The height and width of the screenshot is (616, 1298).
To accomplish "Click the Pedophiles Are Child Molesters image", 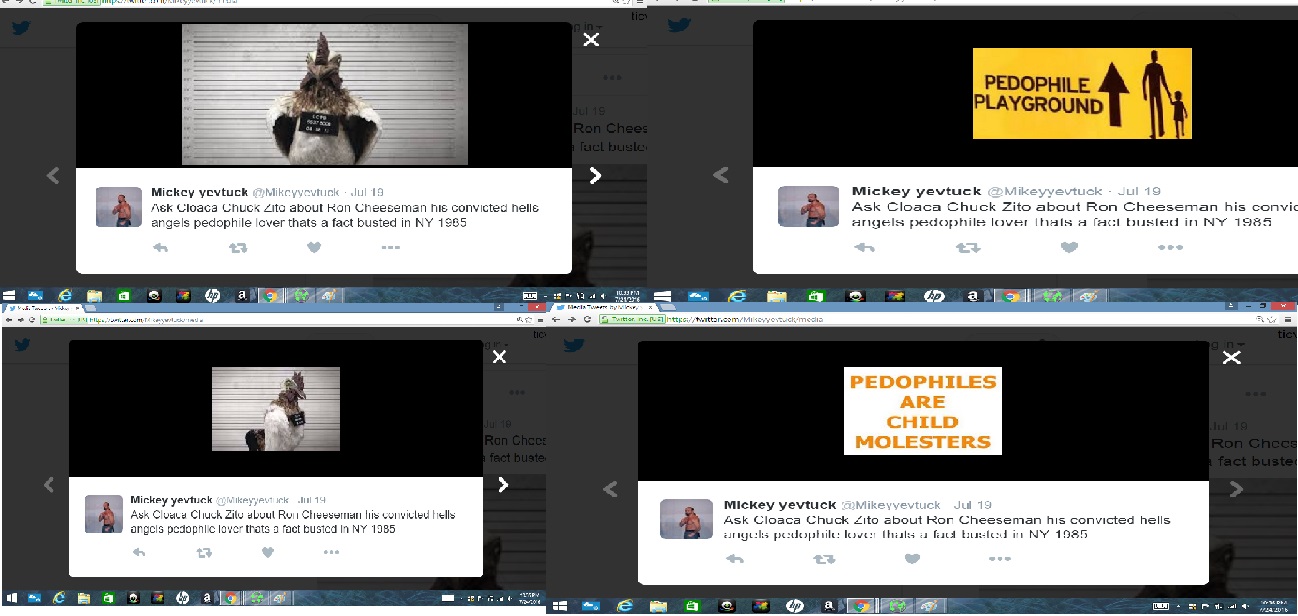I will [x=922, y=411].
